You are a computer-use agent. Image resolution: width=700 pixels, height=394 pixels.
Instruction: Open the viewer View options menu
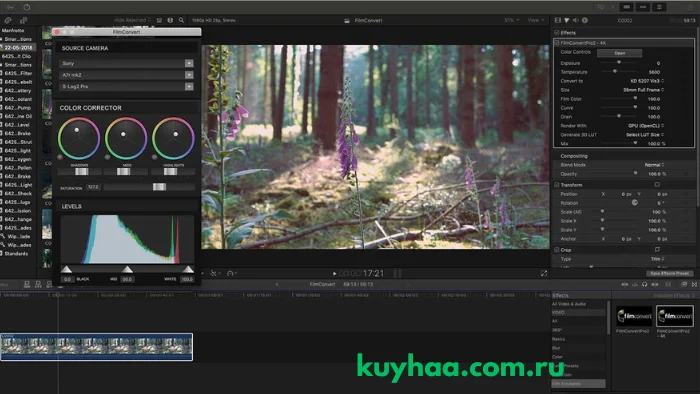point(536,20)
